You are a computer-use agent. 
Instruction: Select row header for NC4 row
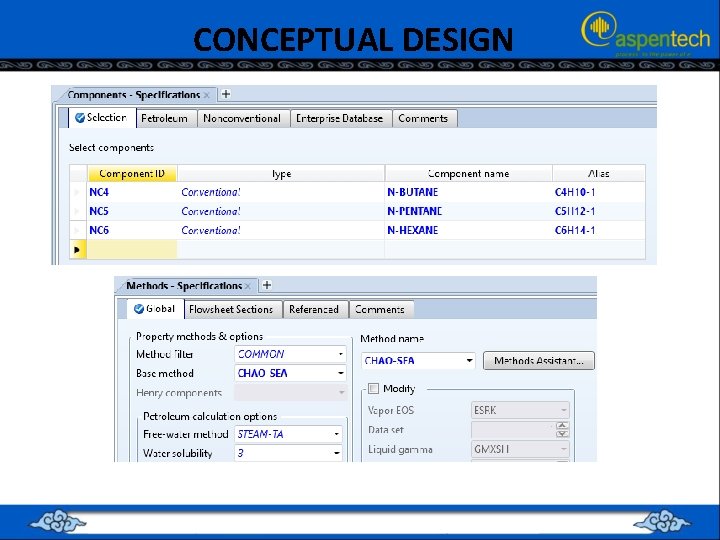pyautogui.click(x=78, y=192)
